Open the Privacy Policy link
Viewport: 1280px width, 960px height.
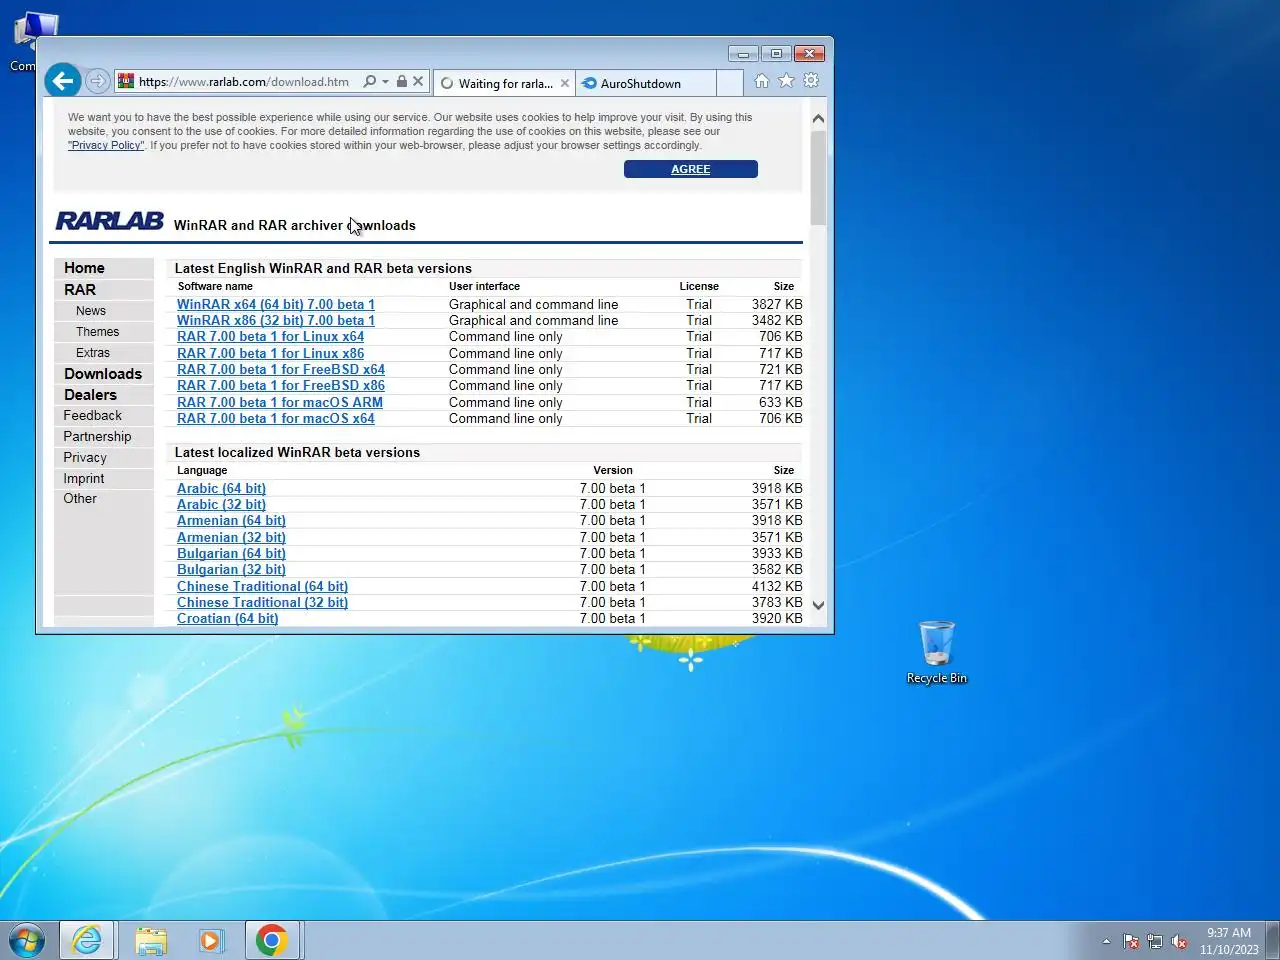[106, 145]
